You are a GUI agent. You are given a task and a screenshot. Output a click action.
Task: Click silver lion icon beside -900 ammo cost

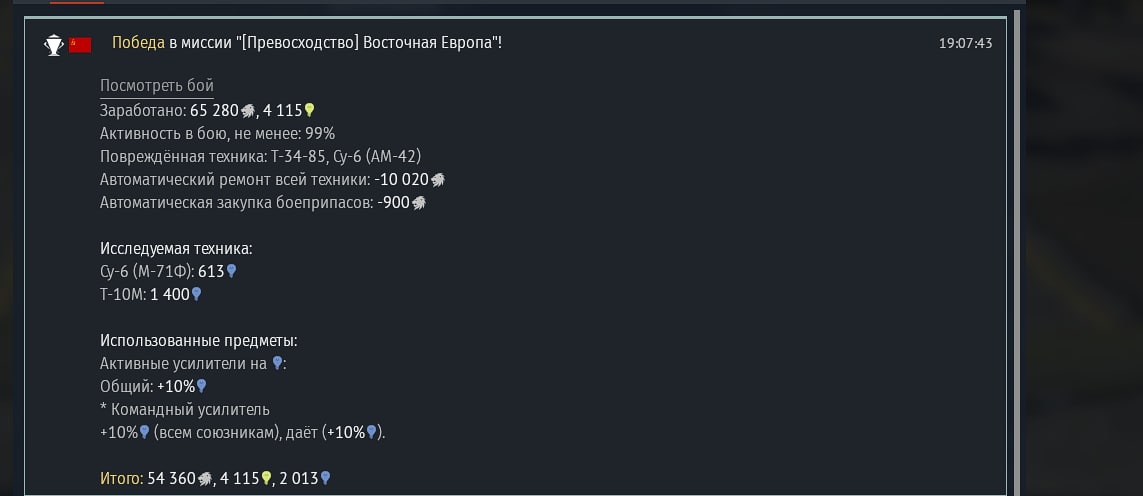point(419,203)
